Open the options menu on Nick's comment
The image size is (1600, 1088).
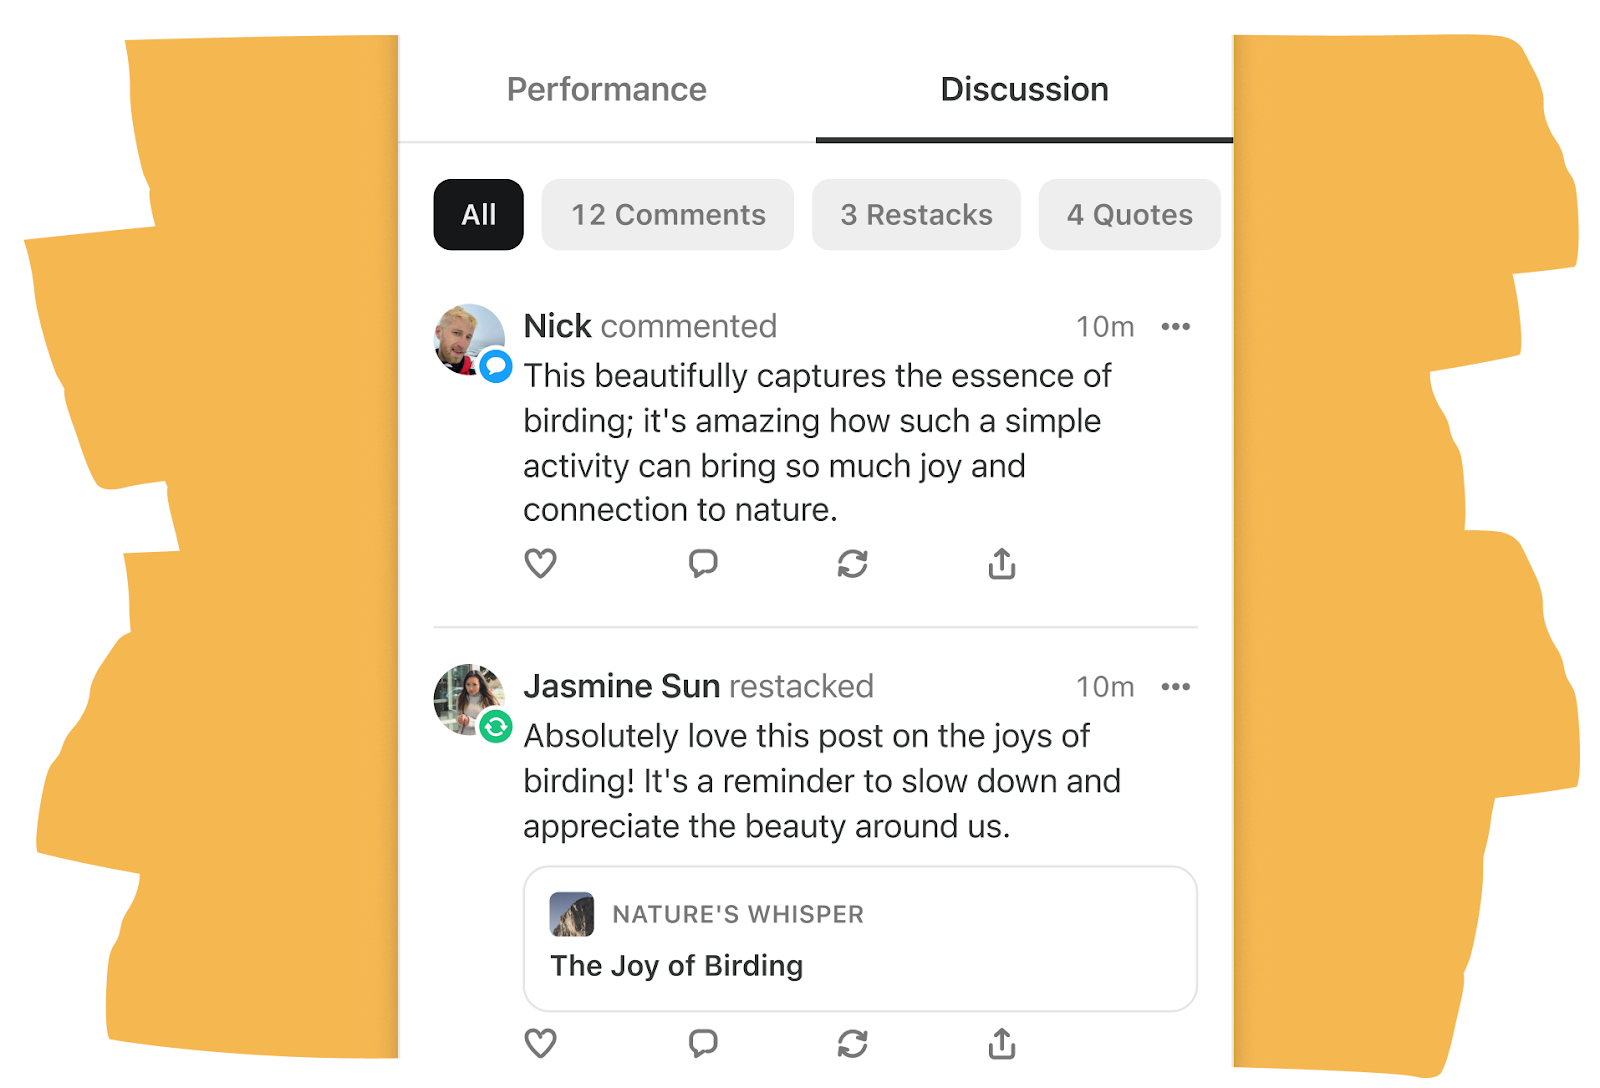tap(1177, 326)
